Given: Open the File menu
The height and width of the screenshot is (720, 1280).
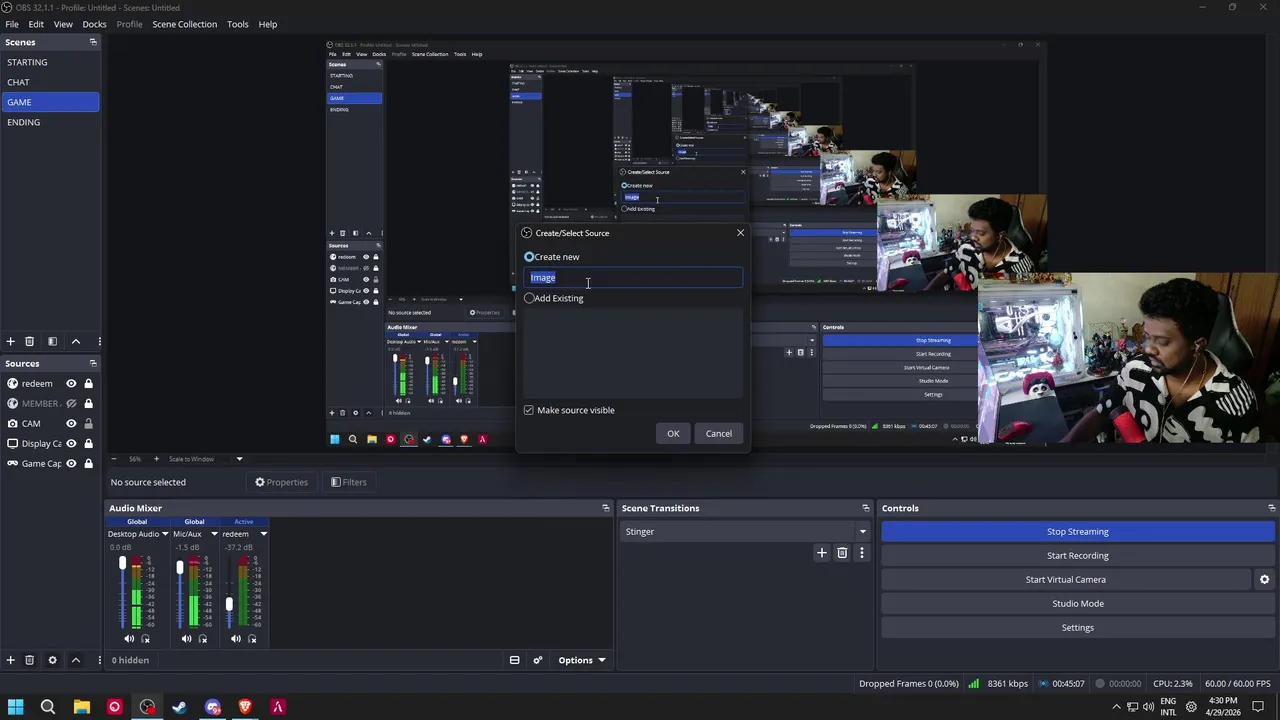Looking at the screenshot, I should click(12, 24).
